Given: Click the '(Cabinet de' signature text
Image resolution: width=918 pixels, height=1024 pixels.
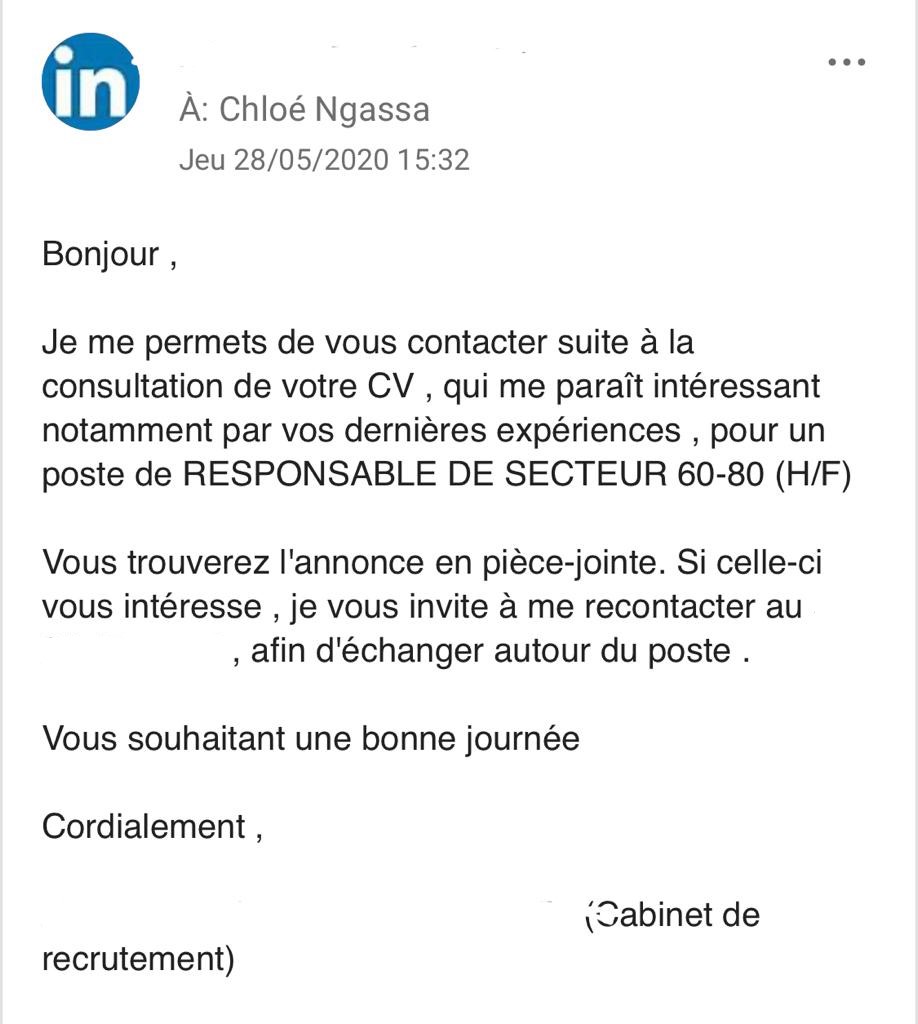Looking at the screenshot, I should pos(672,915).
